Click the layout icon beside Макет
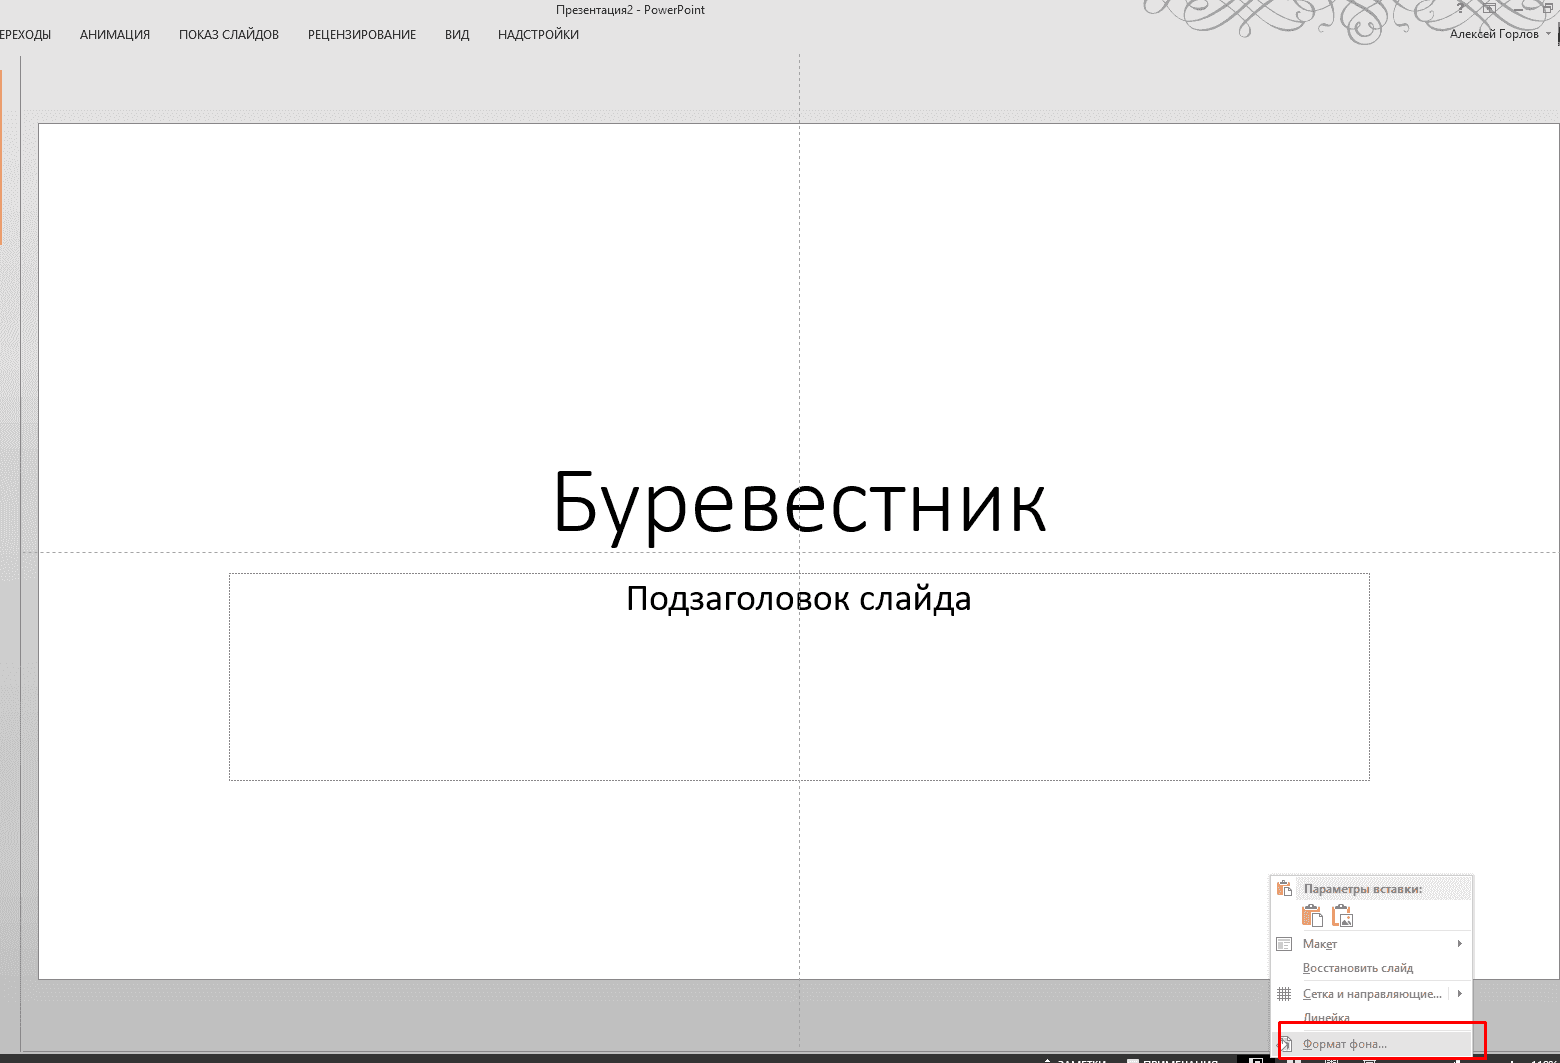 (x=1285, y=944)
